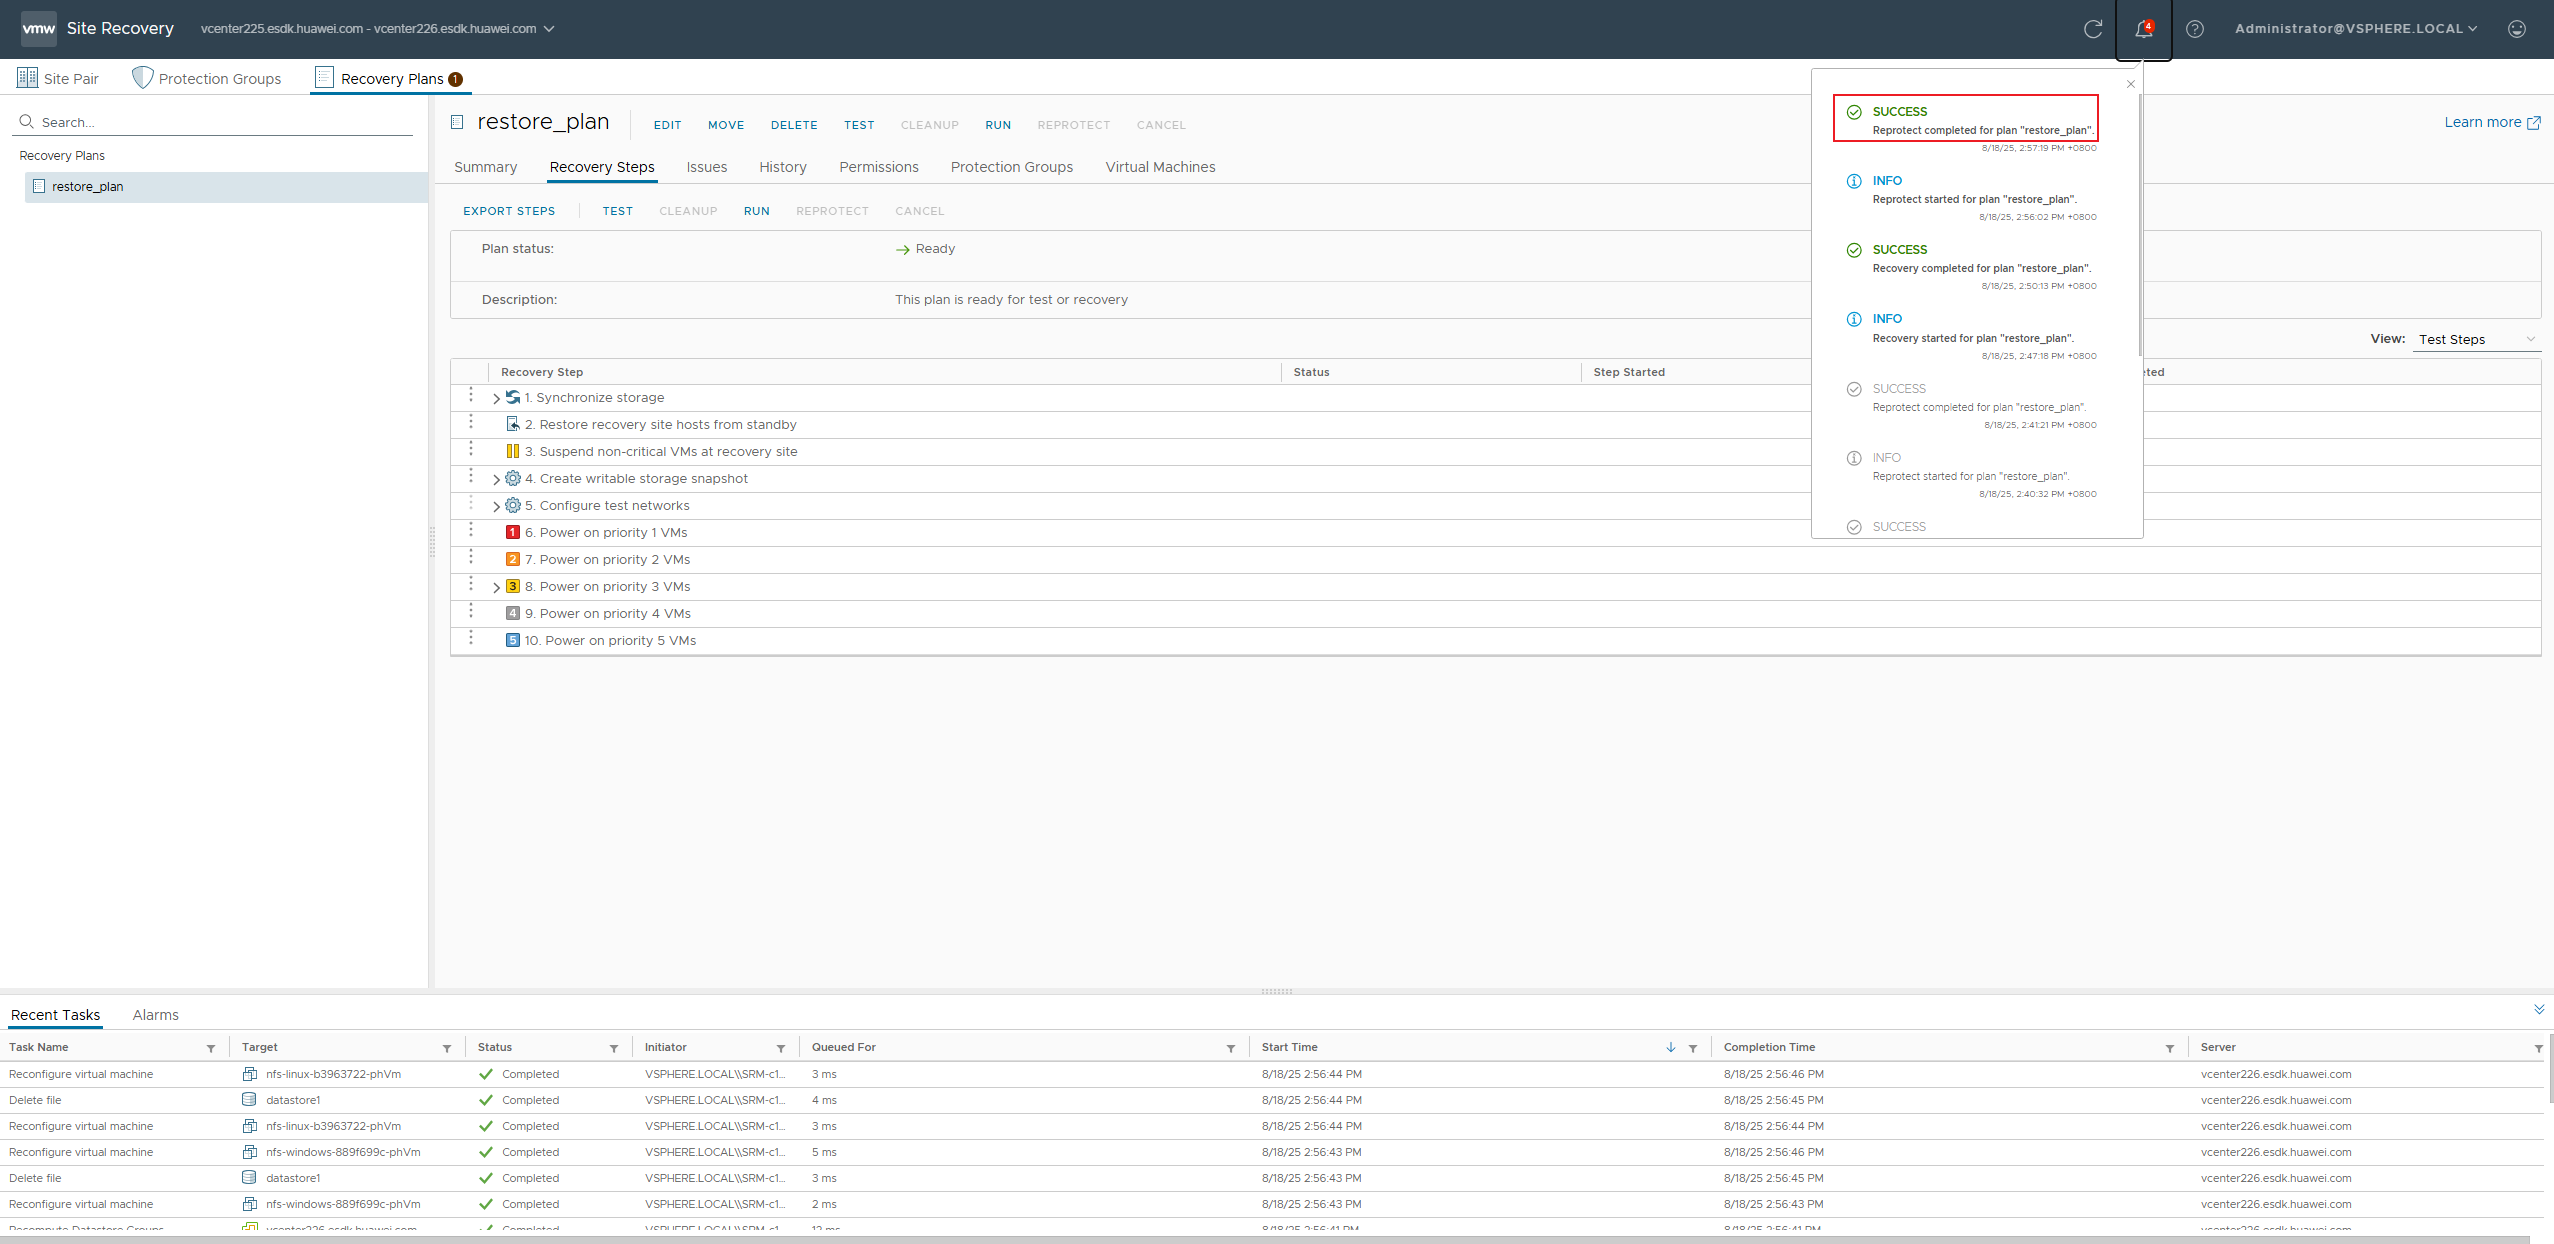
Task: Click the feedback smiley icon
Action: pyautogui.click(x=2517, y=29)
